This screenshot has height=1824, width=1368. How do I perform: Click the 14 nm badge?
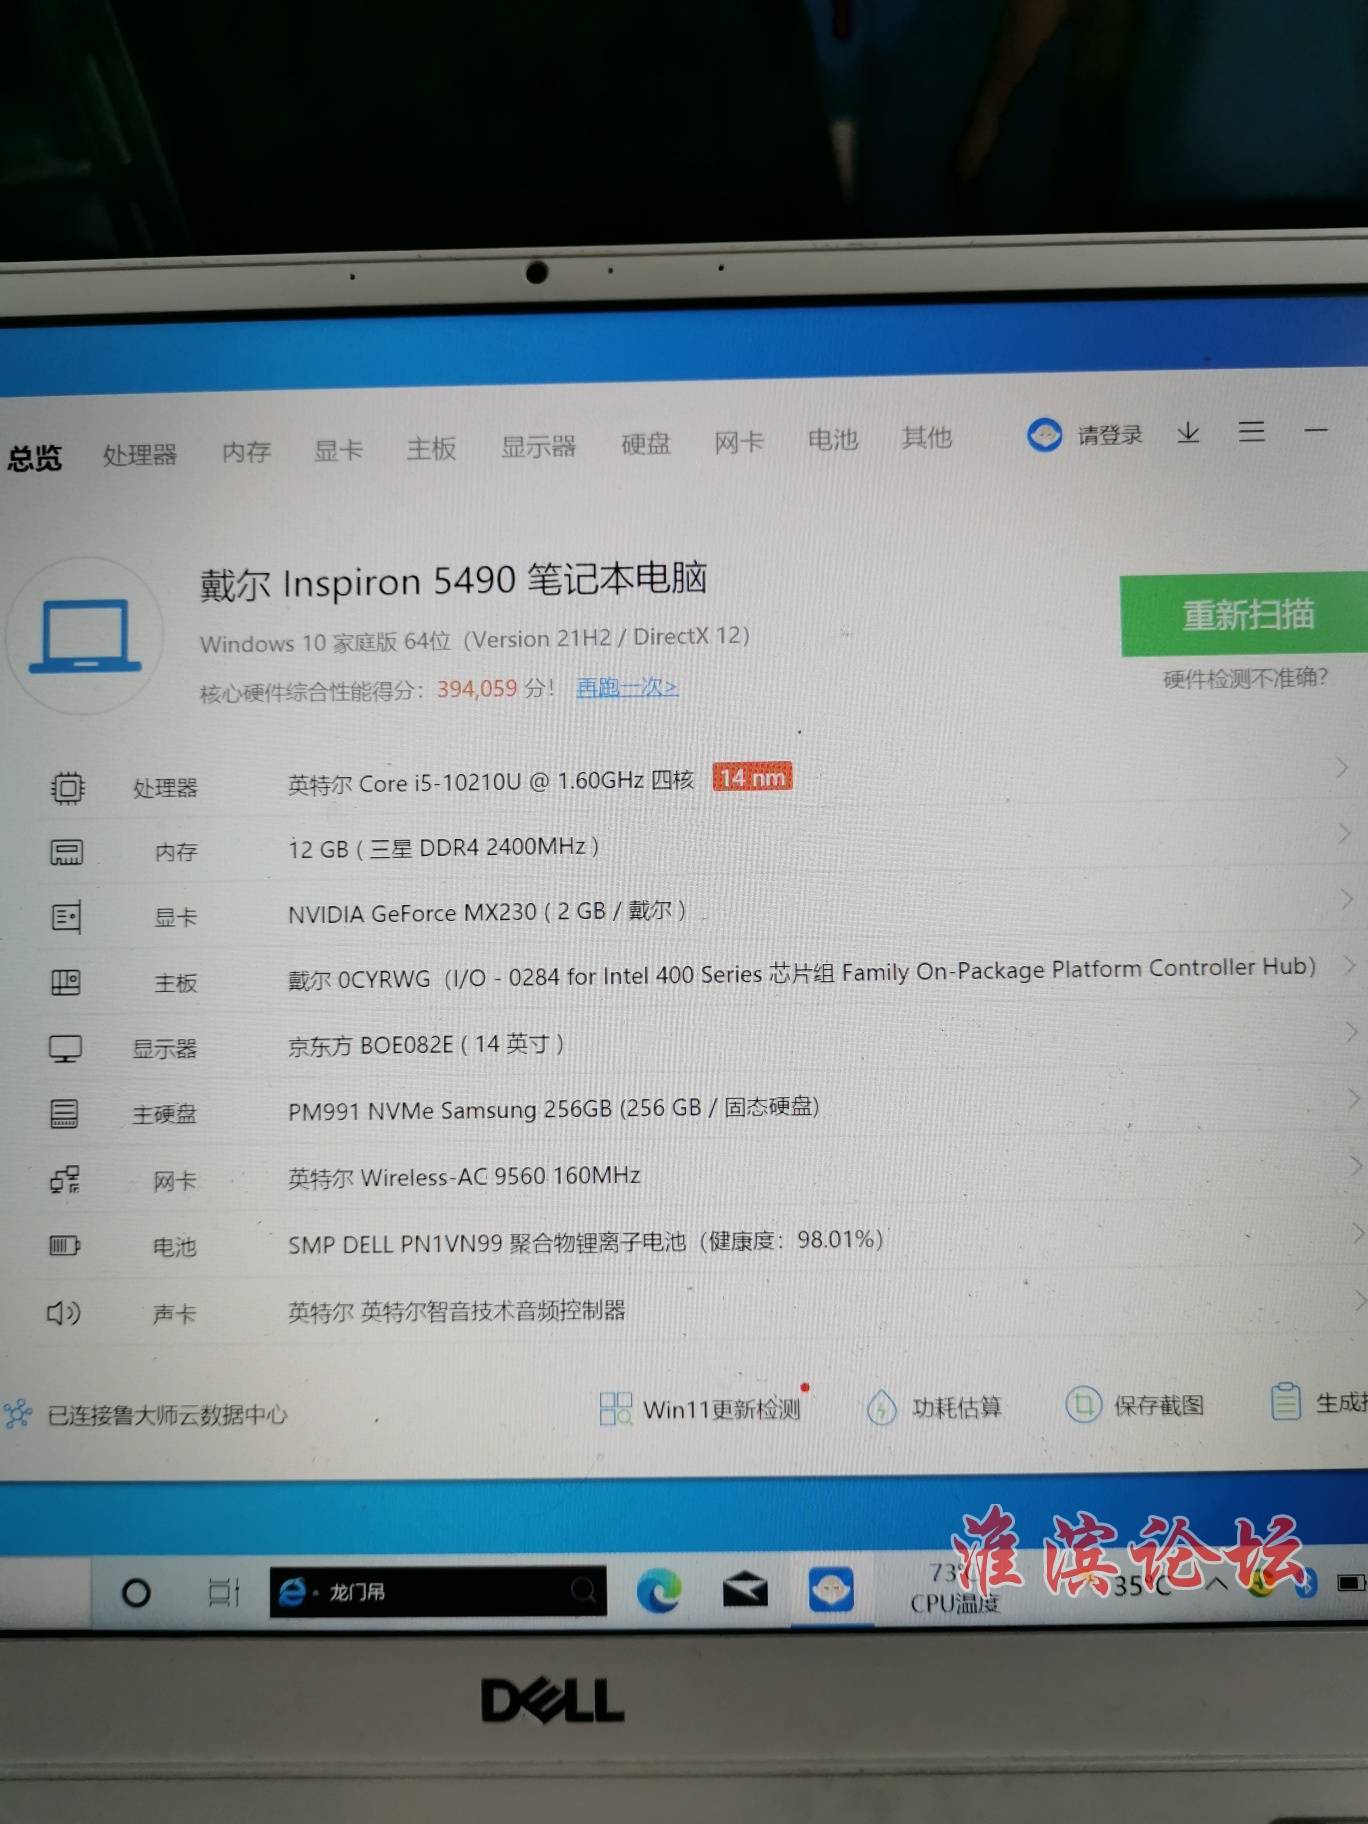coord(752,777)
